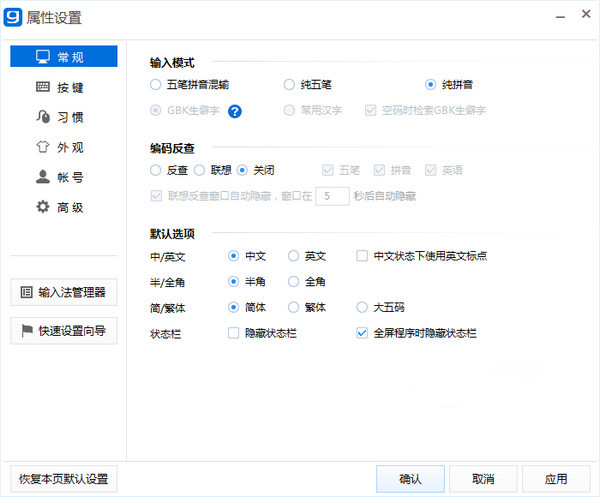600x497 pixels.
Task: Select 全角 width option
Action: tap(293, 282)
